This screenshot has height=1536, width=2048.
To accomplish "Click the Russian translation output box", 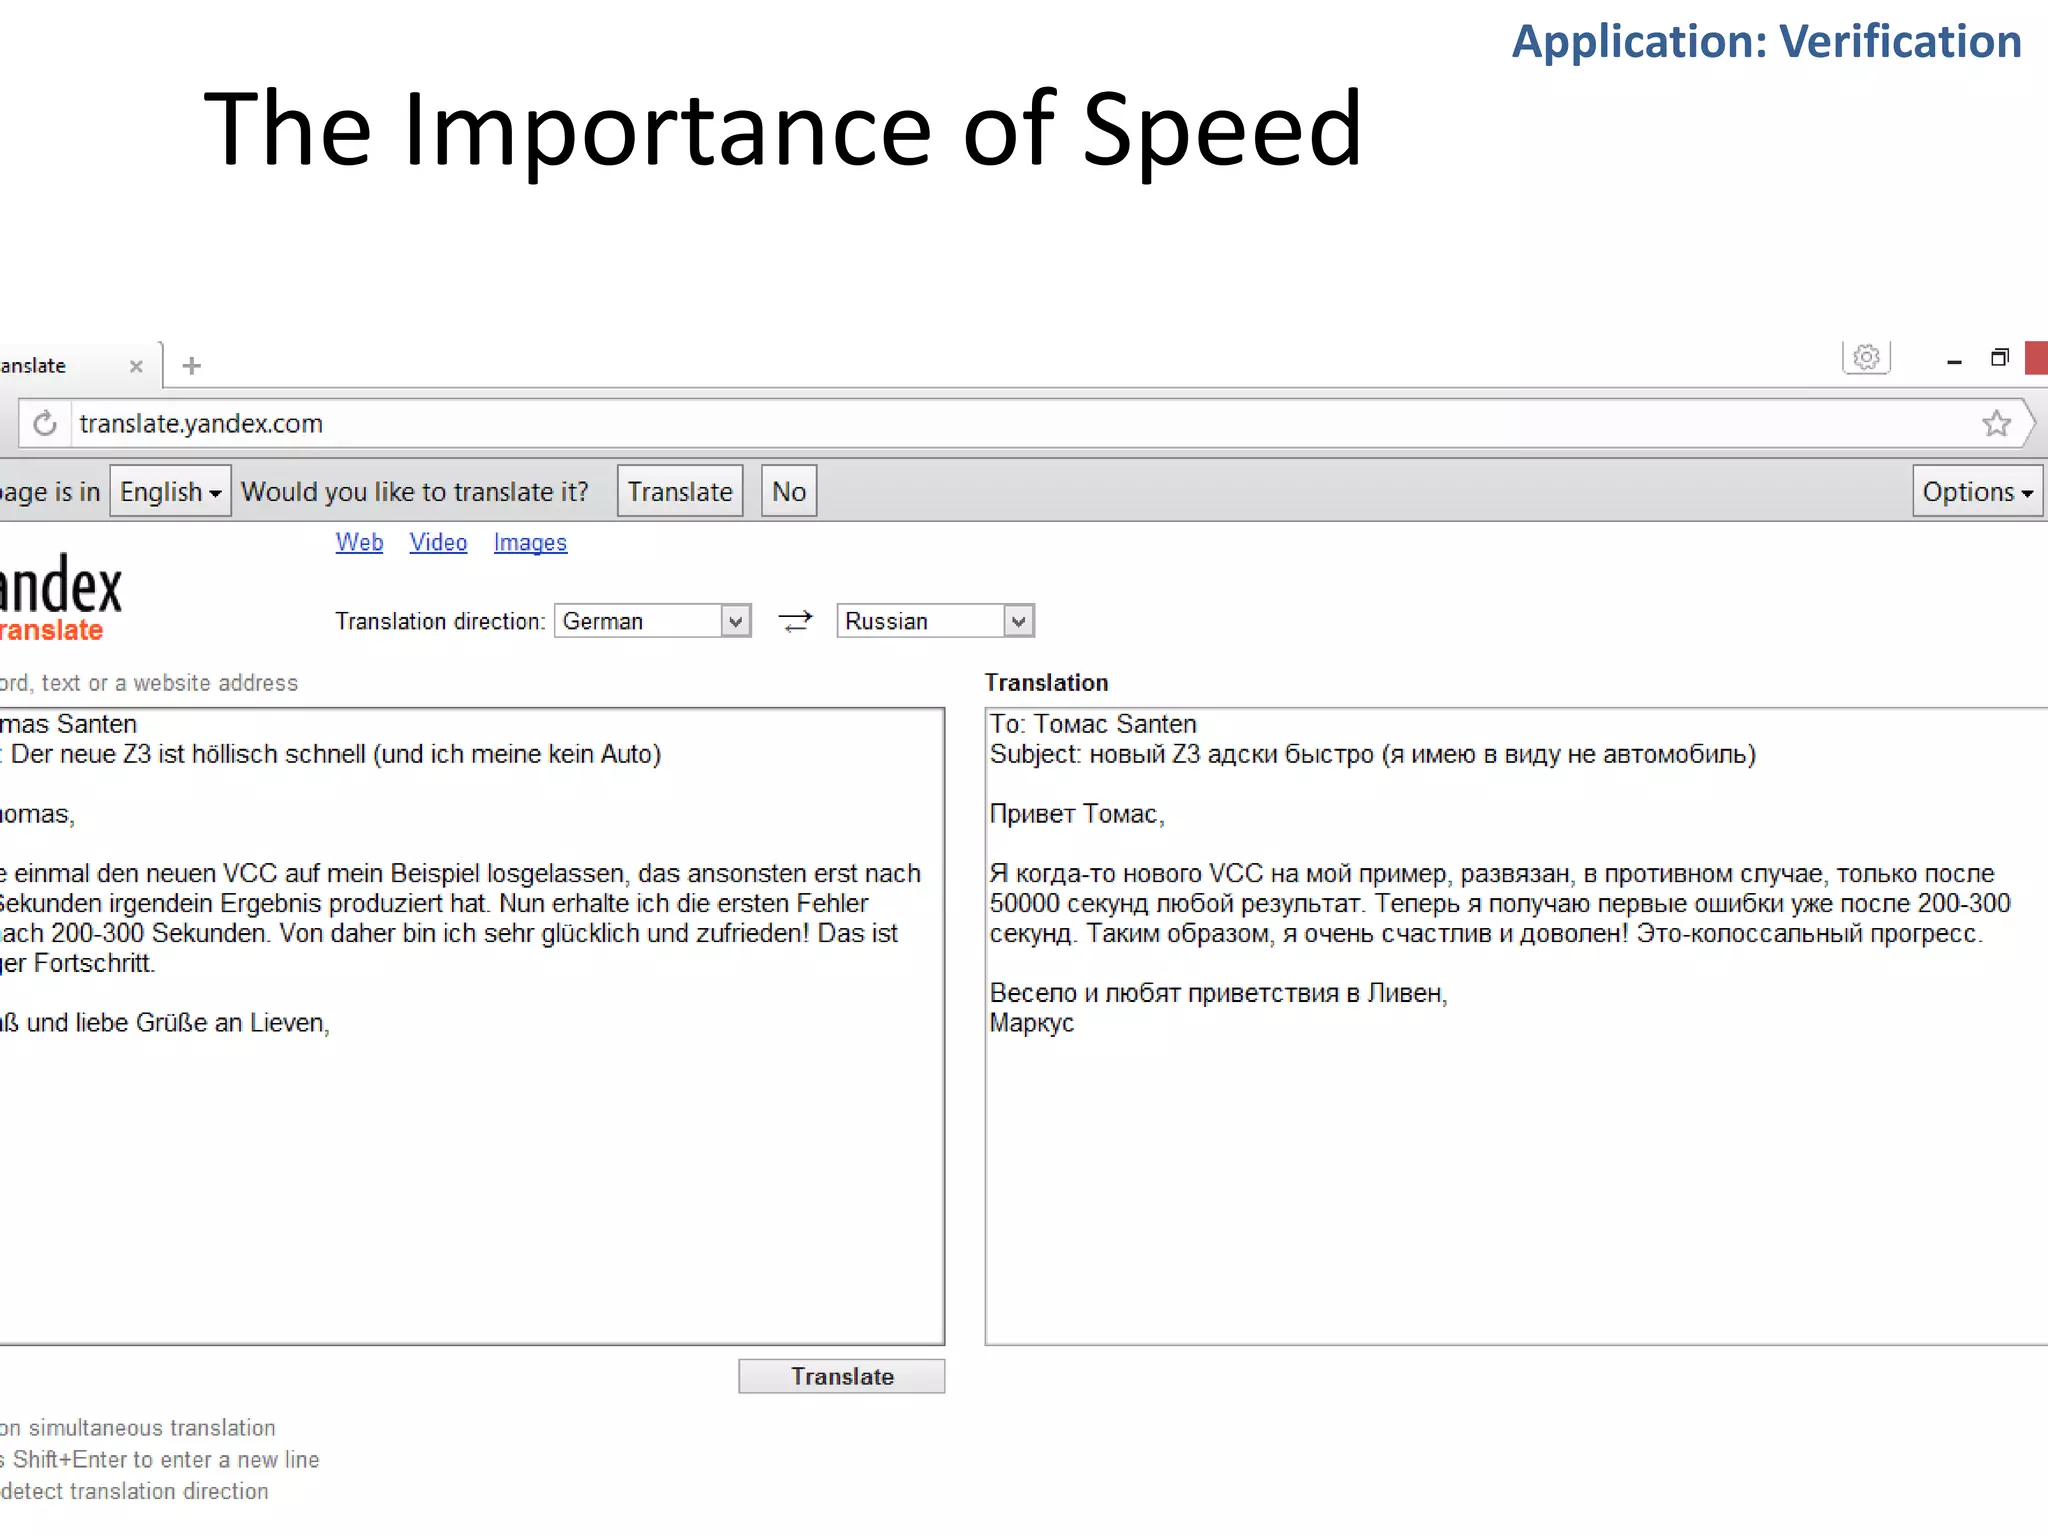I will (x=1516, y=1026).
